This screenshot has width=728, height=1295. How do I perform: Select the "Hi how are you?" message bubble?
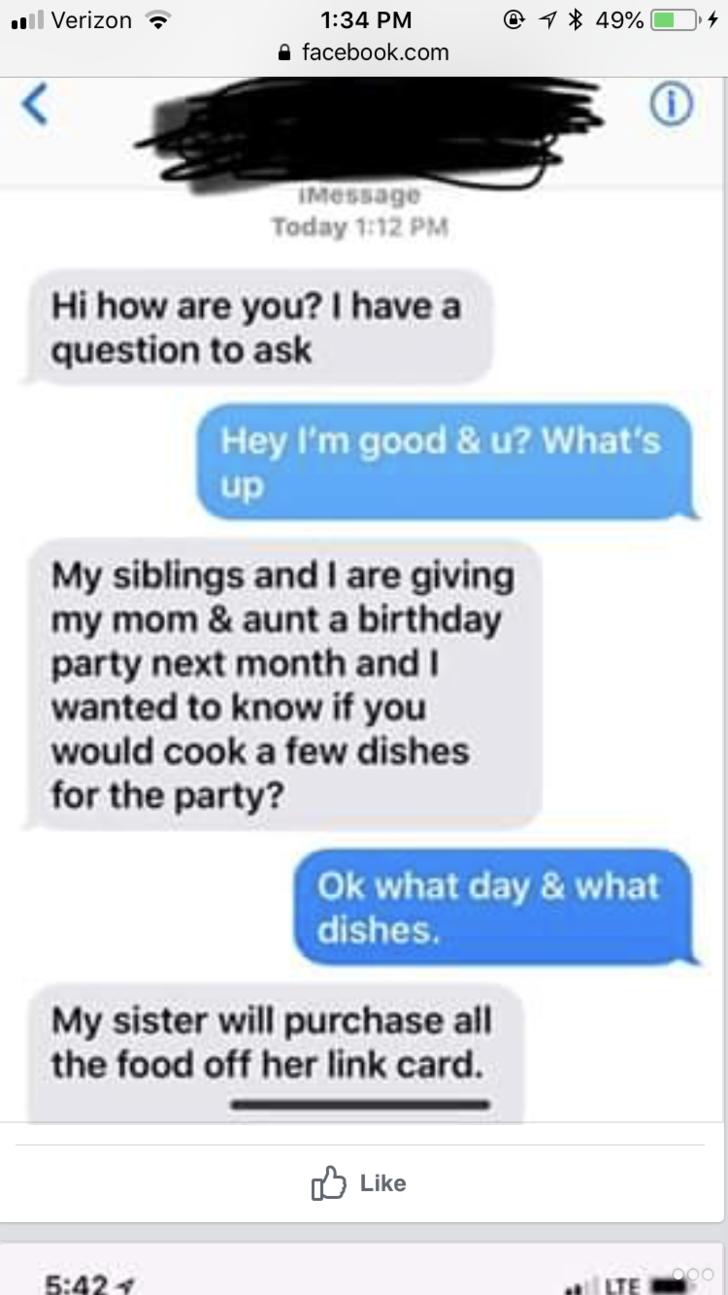click(260, 328)
